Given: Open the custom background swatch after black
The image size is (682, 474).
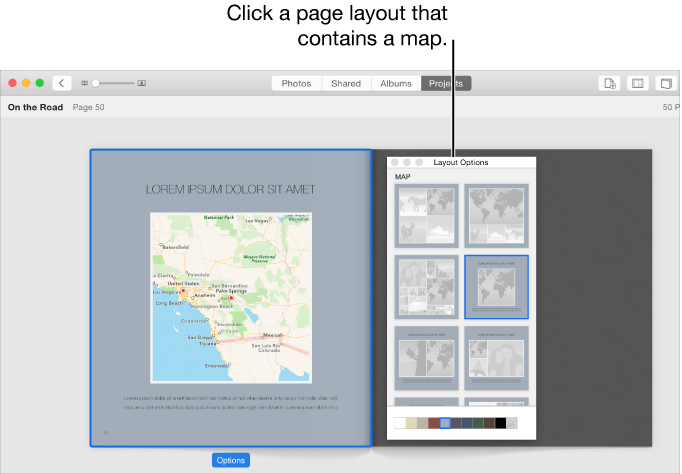Looking at the screenshot, I should click(512, 423).
